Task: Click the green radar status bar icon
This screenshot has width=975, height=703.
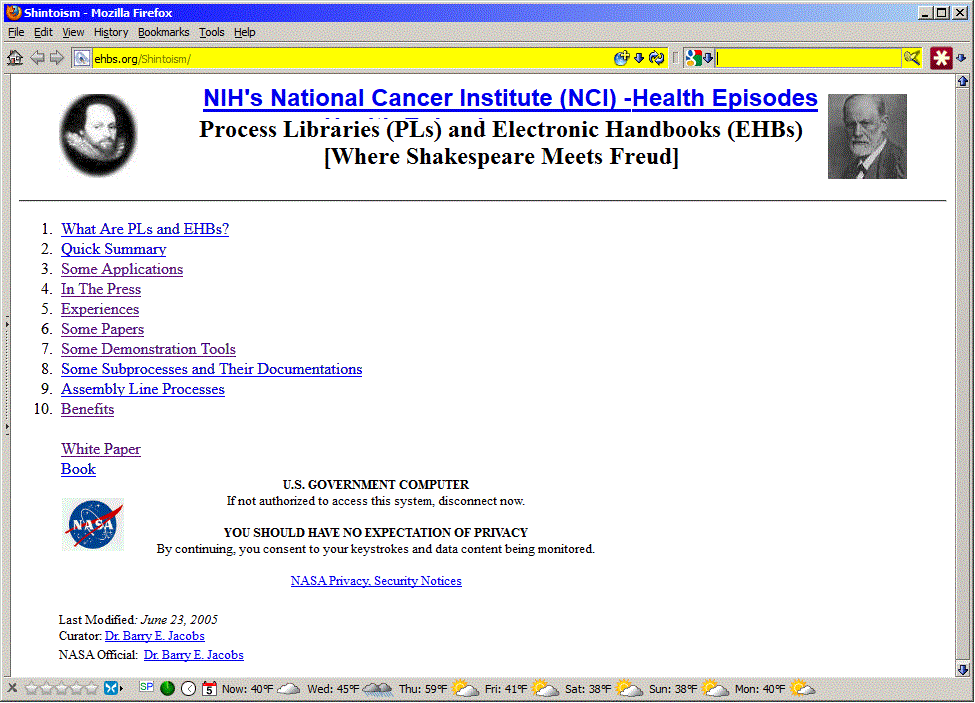Action: 167,688
